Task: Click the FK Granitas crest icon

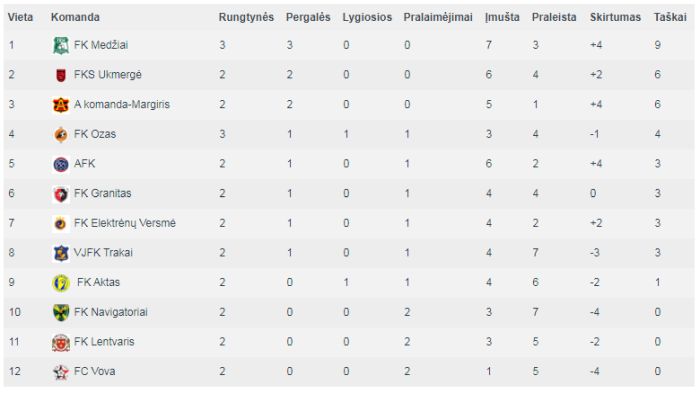Action: [61, 194]
